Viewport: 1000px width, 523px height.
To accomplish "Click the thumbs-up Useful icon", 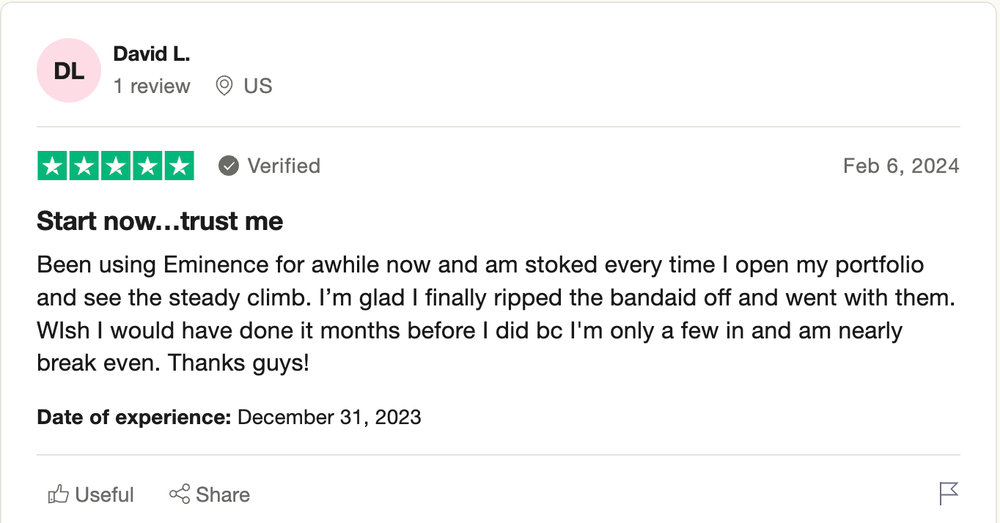I will click(x=59, y=494).
